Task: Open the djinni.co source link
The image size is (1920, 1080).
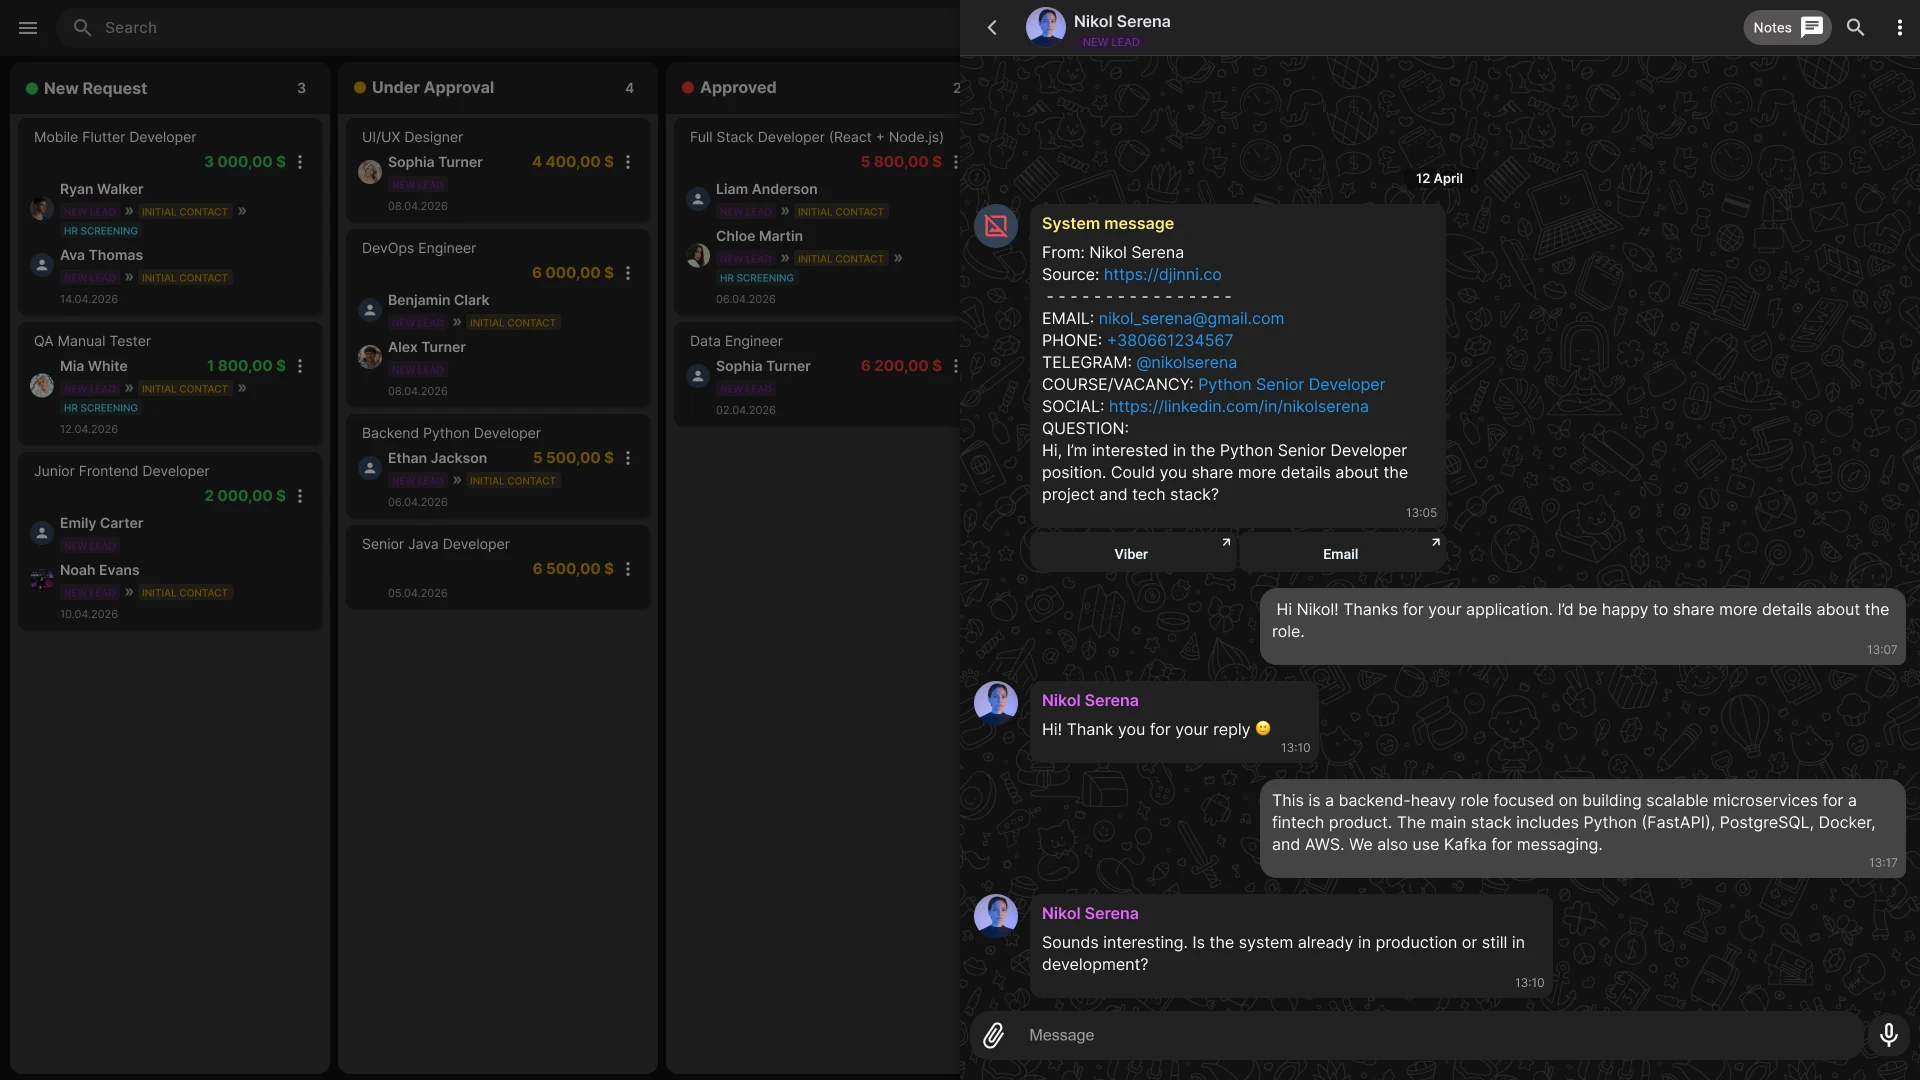Action: coord(1162,275)
